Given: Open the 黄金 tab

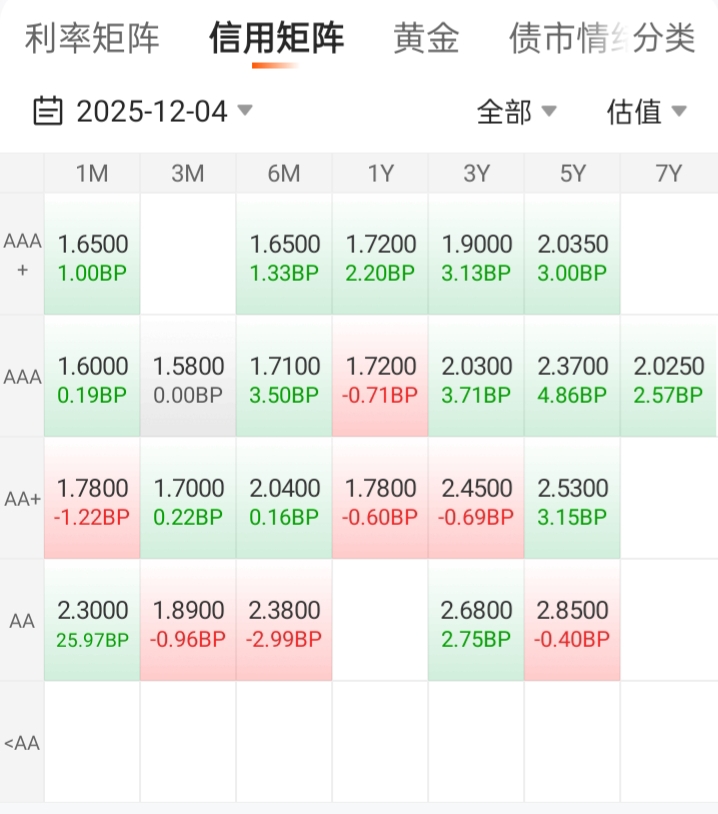Looking at the screenshot, I should (426, 39).
